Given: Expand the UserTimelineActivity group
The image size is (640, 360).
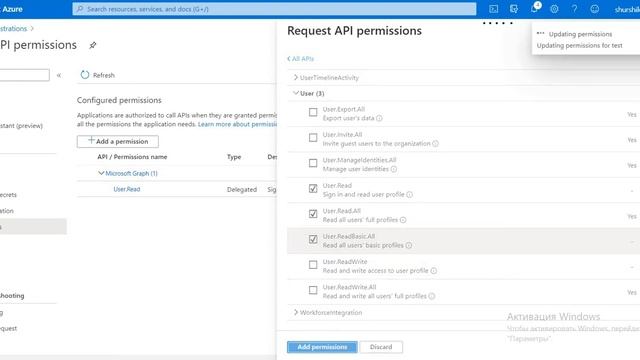Looking at the screenshot, I should tap(296, 77).
